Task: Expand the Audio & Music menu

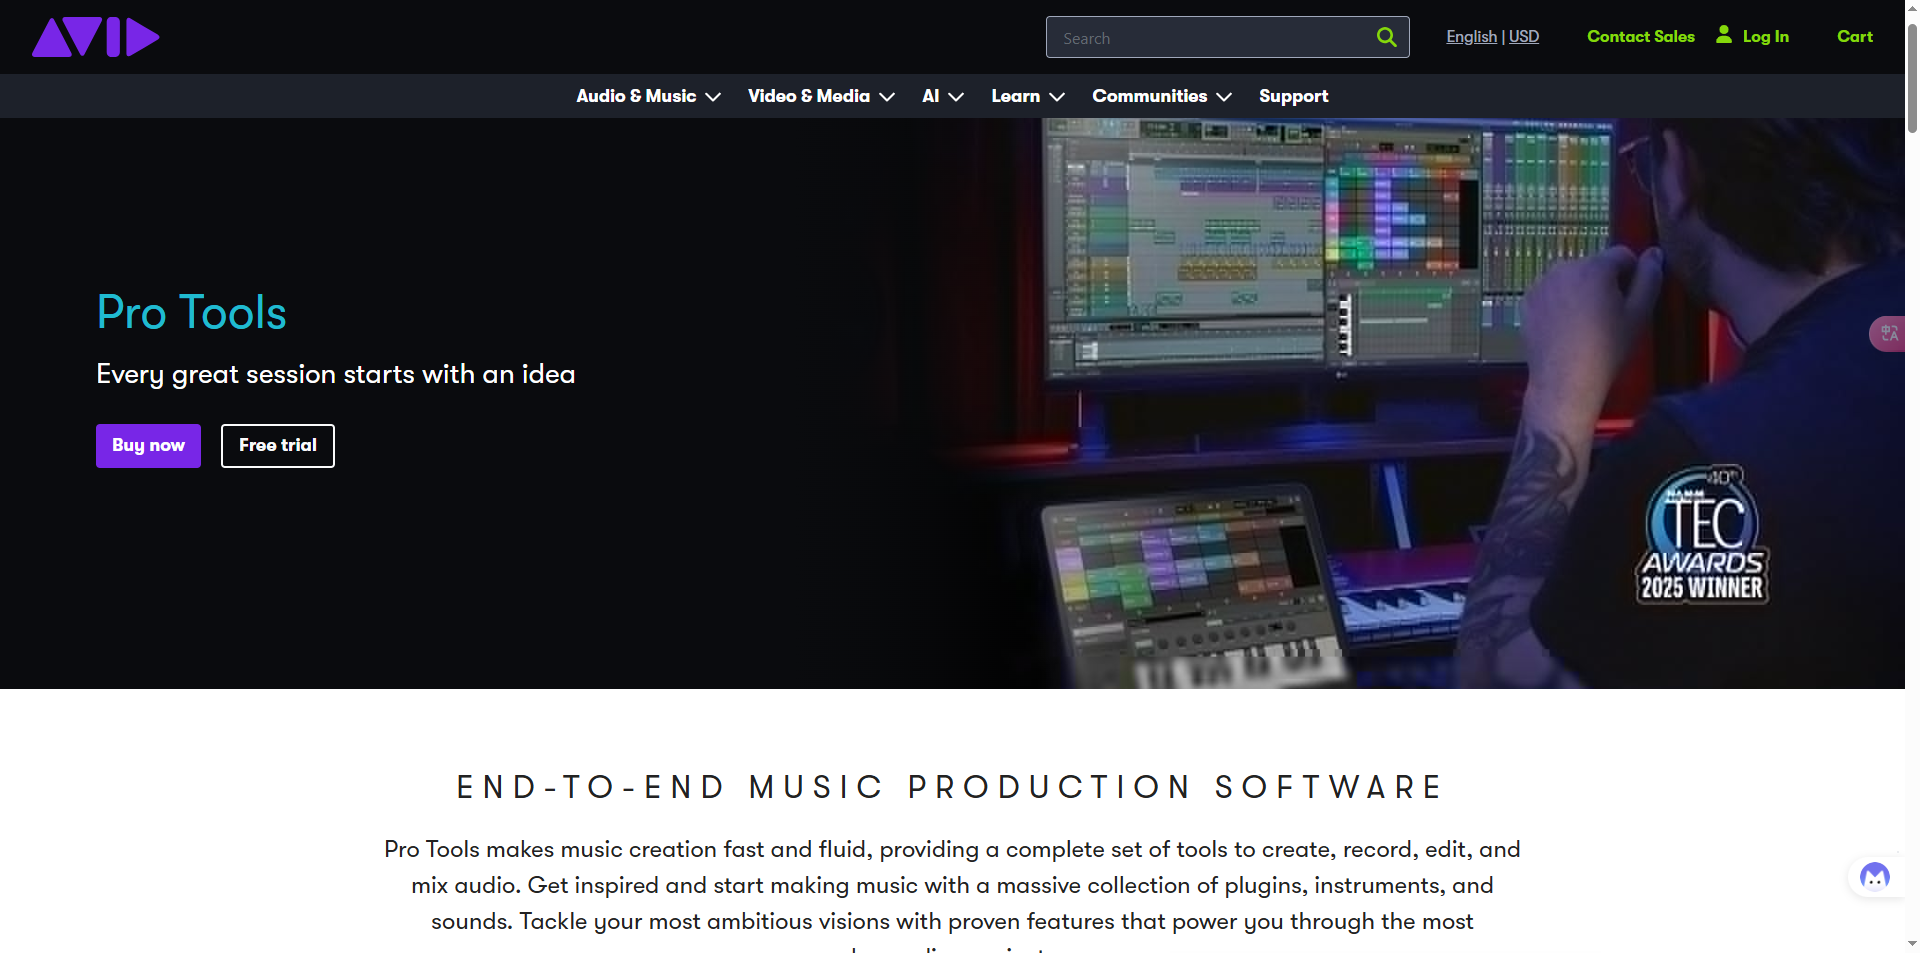Action: click(648, 96)
